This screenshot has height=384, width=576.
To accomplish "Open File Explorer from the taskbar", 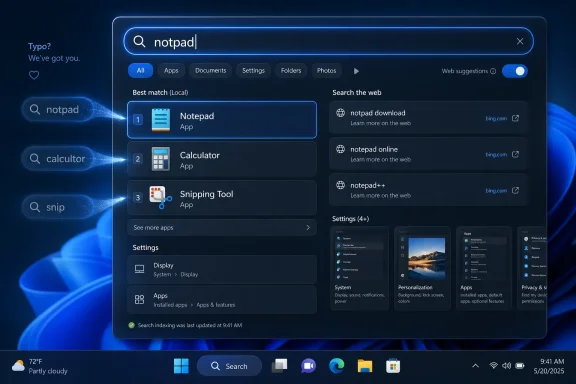I will tap(365, 366).
